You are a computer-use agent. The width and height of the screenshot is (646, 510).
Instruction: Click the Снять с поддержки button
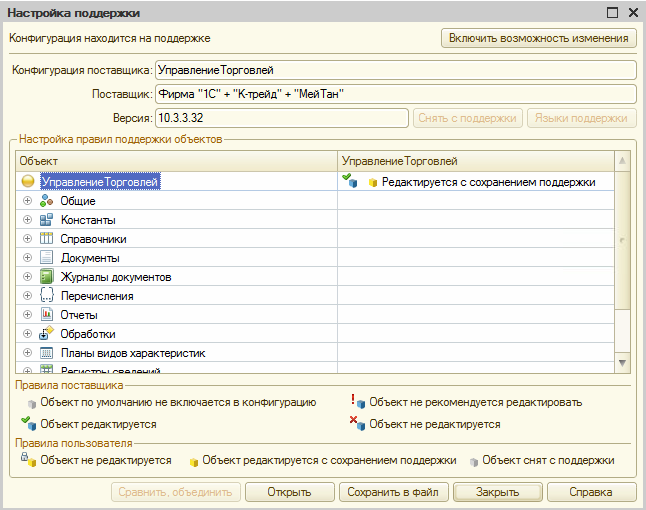point(468,118)
